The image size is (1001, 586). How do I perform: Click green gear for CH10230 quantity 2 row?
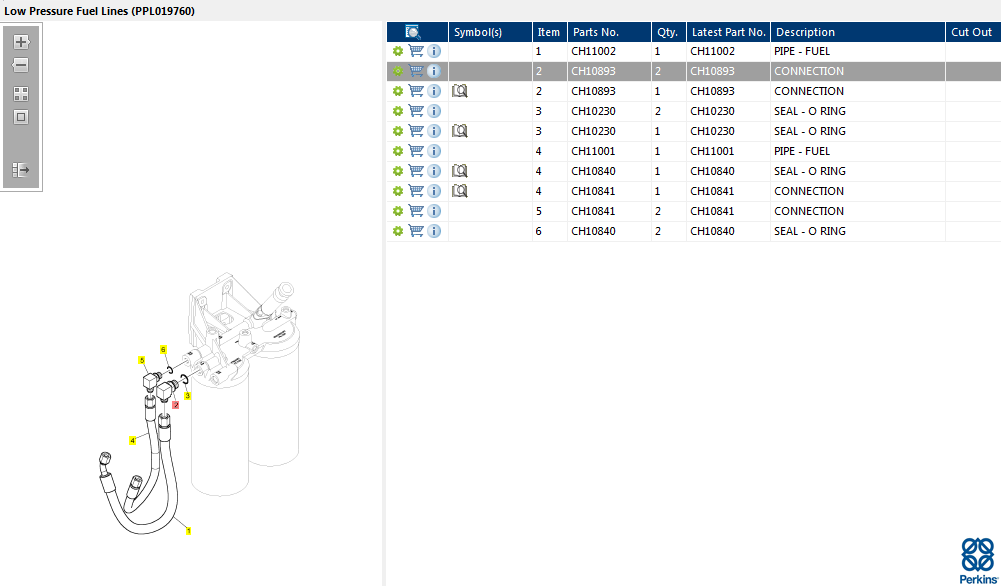pyautogui.click(x=398, y=111)
